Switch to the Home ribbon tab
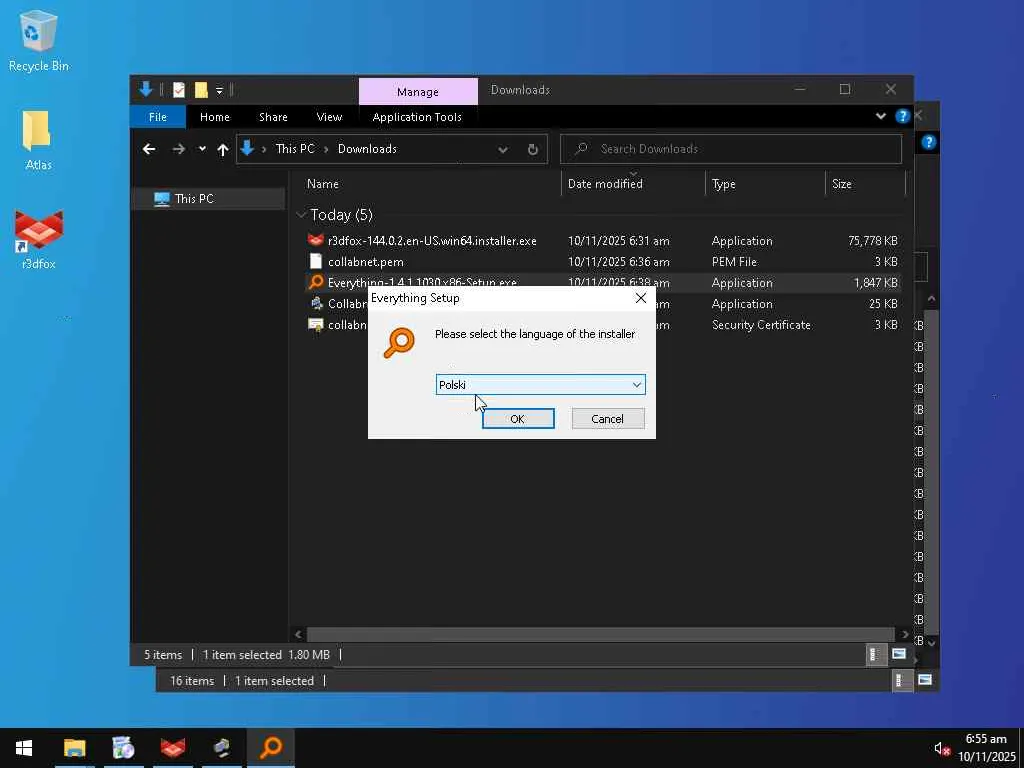1024x768 pixels. pos(215,117)
